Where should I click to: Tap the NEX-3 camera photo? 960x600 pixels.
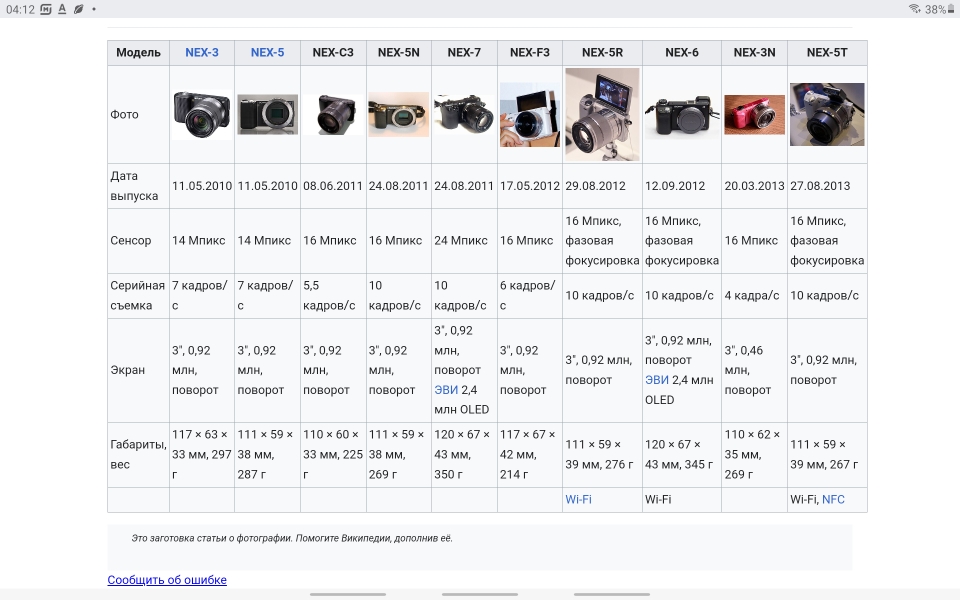[201, 115]
